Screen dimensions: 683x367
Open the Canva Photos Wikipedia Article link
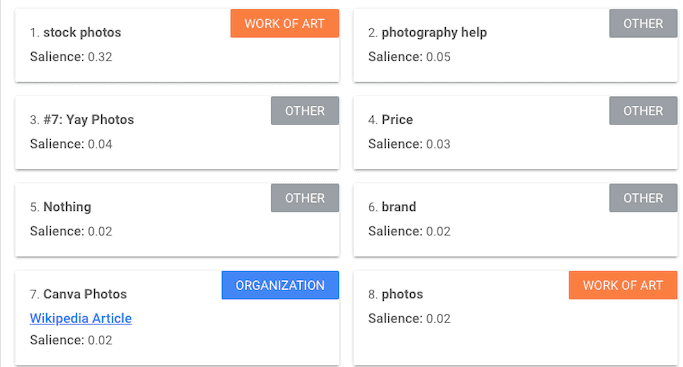point(81,318)
